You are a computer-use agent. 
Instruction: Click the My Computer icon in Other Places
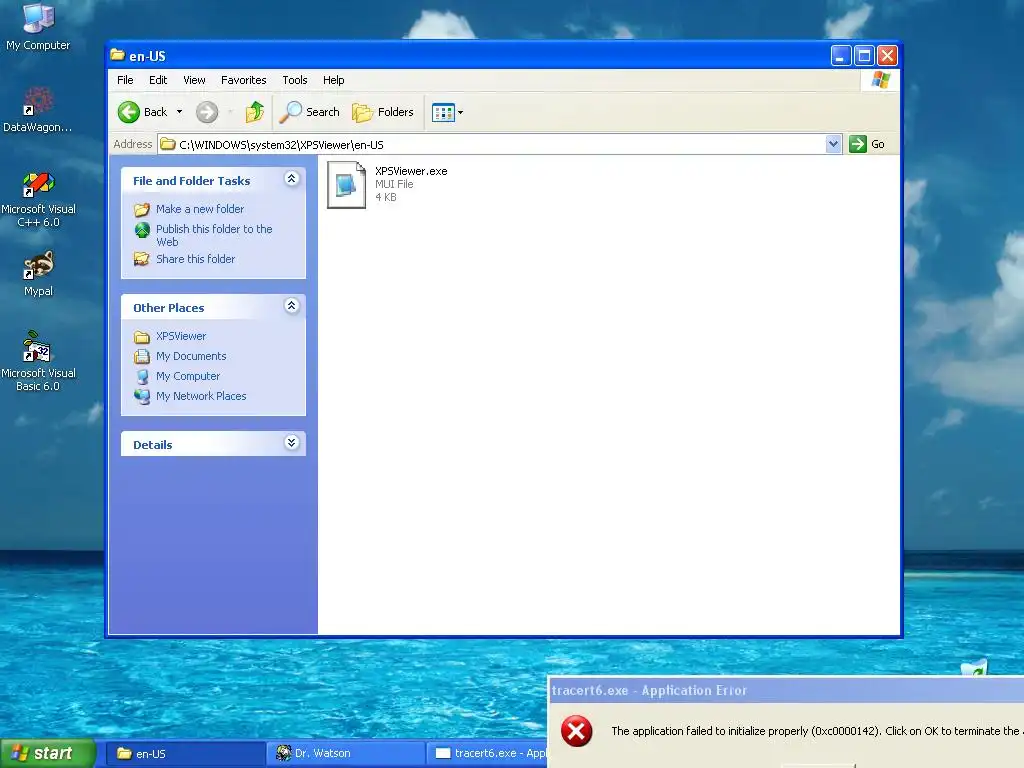point(142,376)
